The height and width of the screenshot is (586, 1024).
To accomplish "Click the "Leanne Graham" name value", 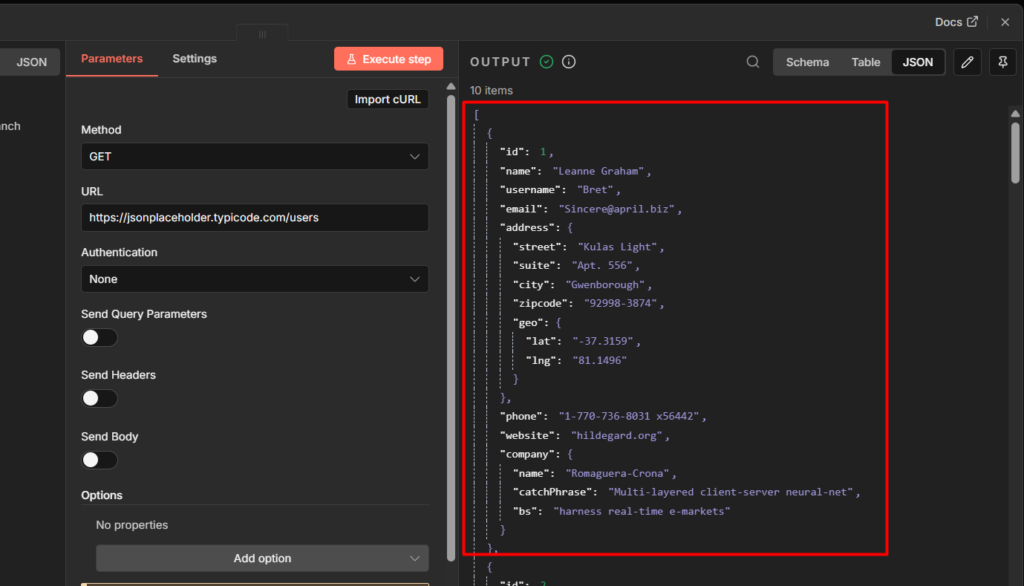I will (598, 171).
